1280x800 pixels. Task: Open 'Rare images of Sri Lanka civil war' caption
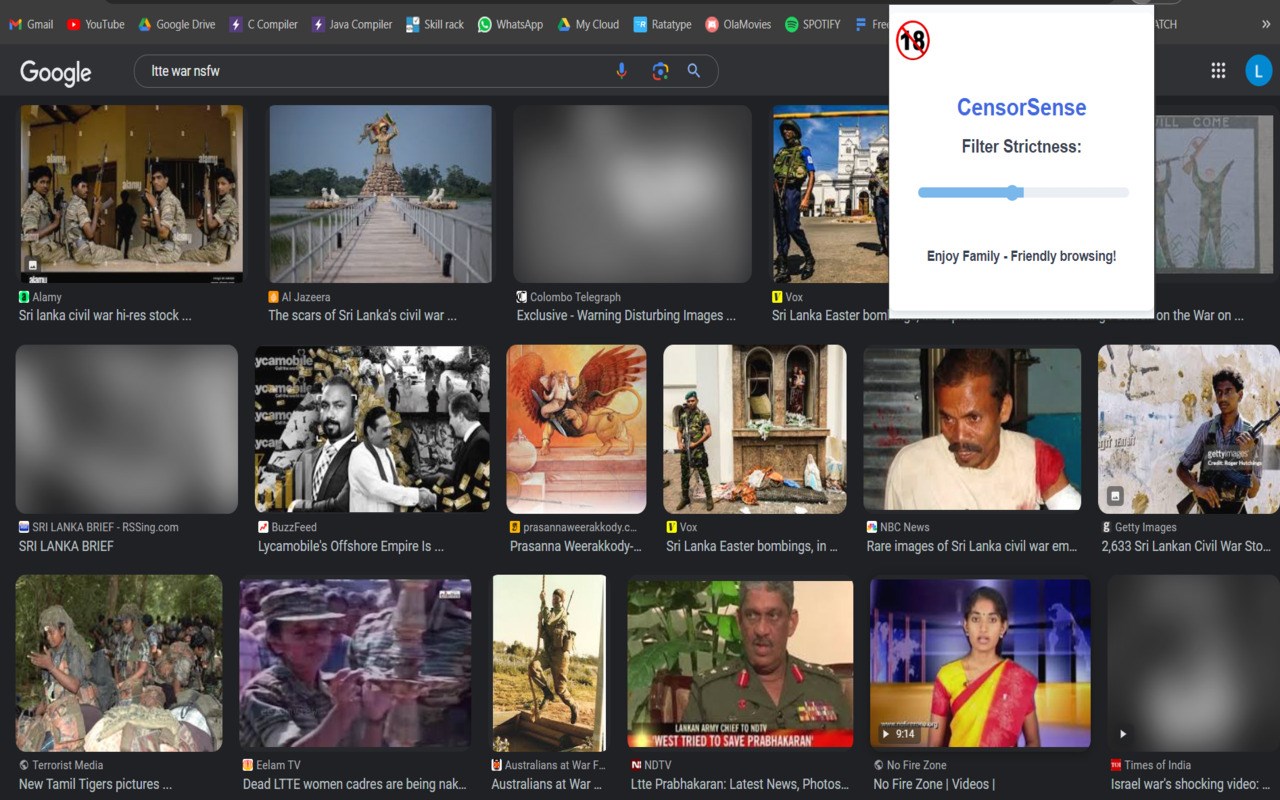point(972,546)
